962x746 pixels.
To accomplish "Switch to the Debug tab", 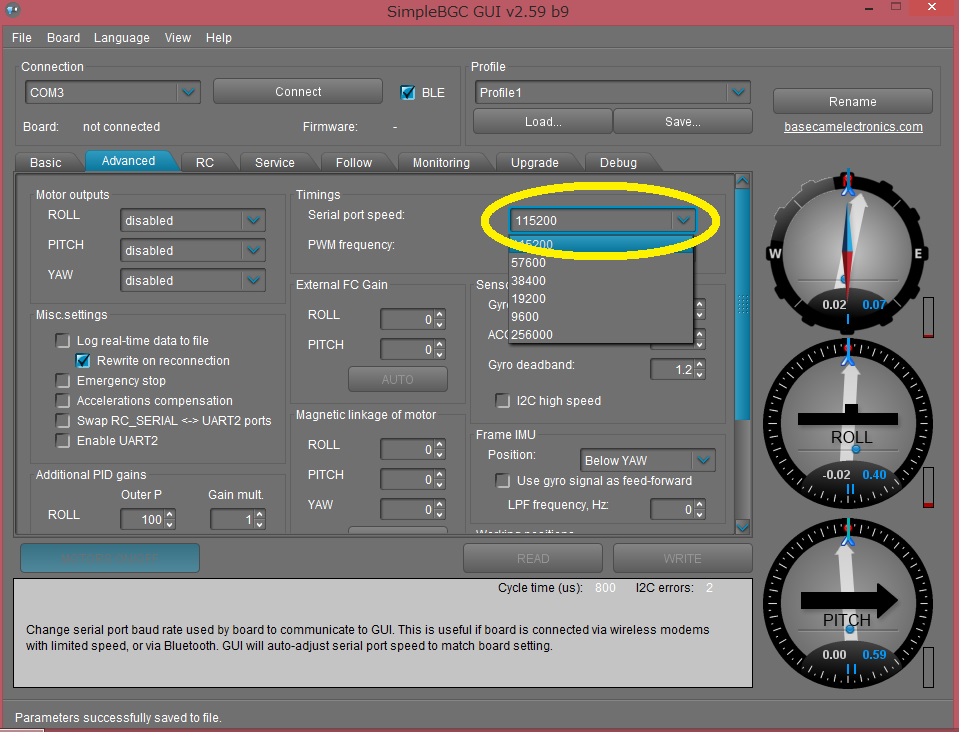I will click(618, 163).
